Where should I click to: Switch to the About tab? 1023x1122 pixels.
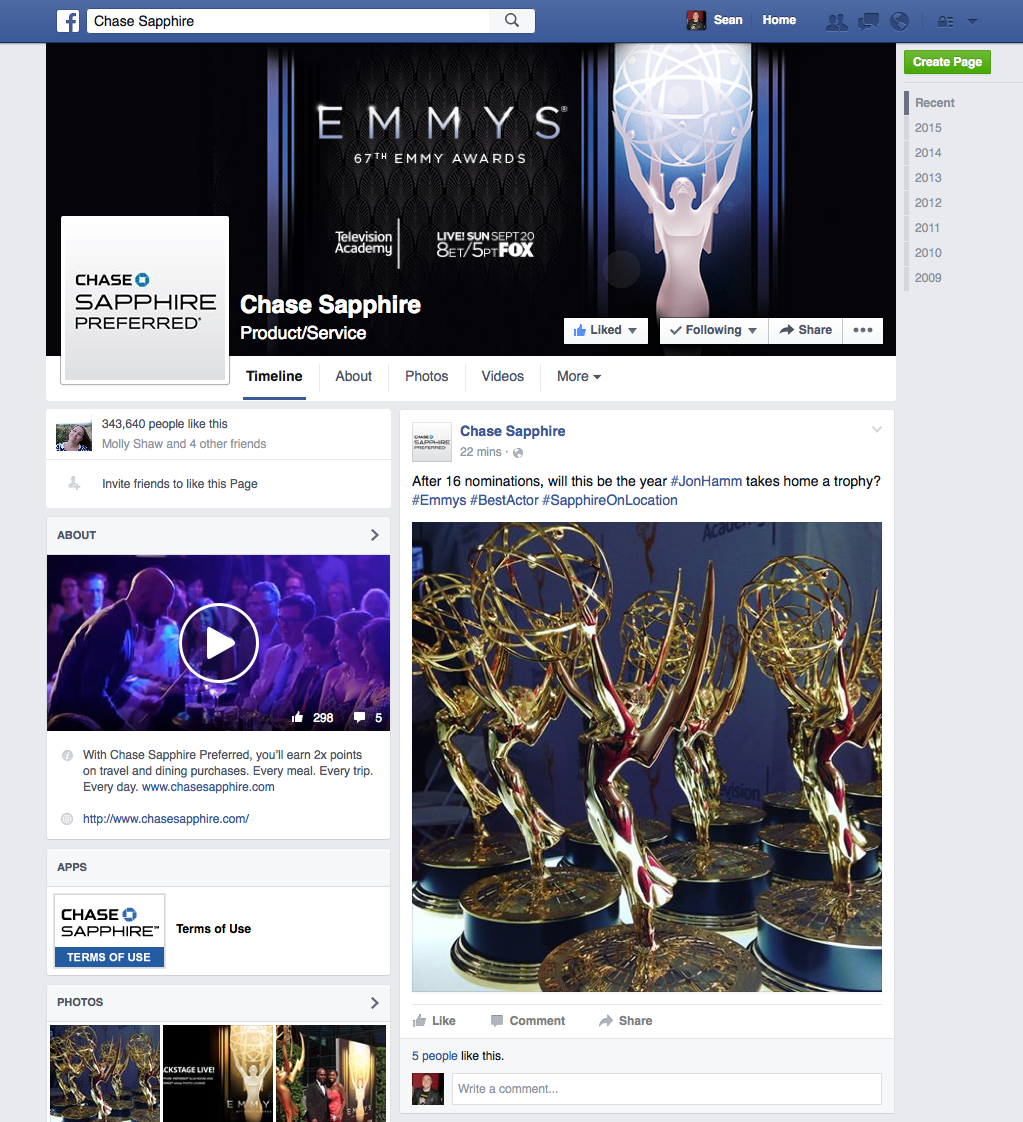click(x=353, y=376)
